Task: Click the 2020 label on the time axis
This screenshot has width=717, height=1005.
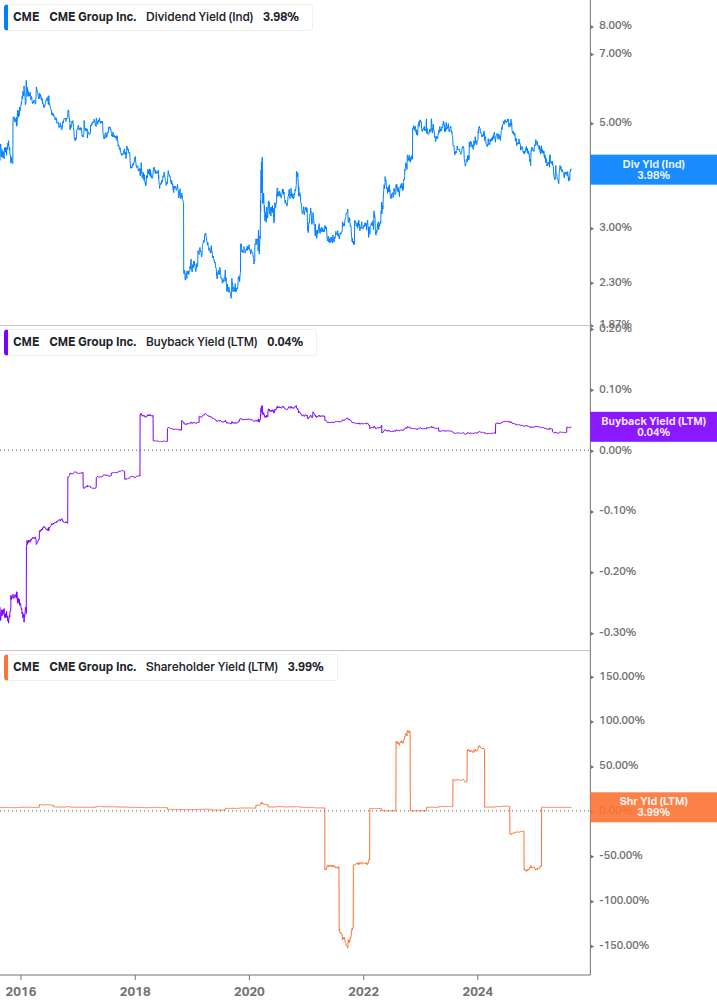Action: (249, 992)
